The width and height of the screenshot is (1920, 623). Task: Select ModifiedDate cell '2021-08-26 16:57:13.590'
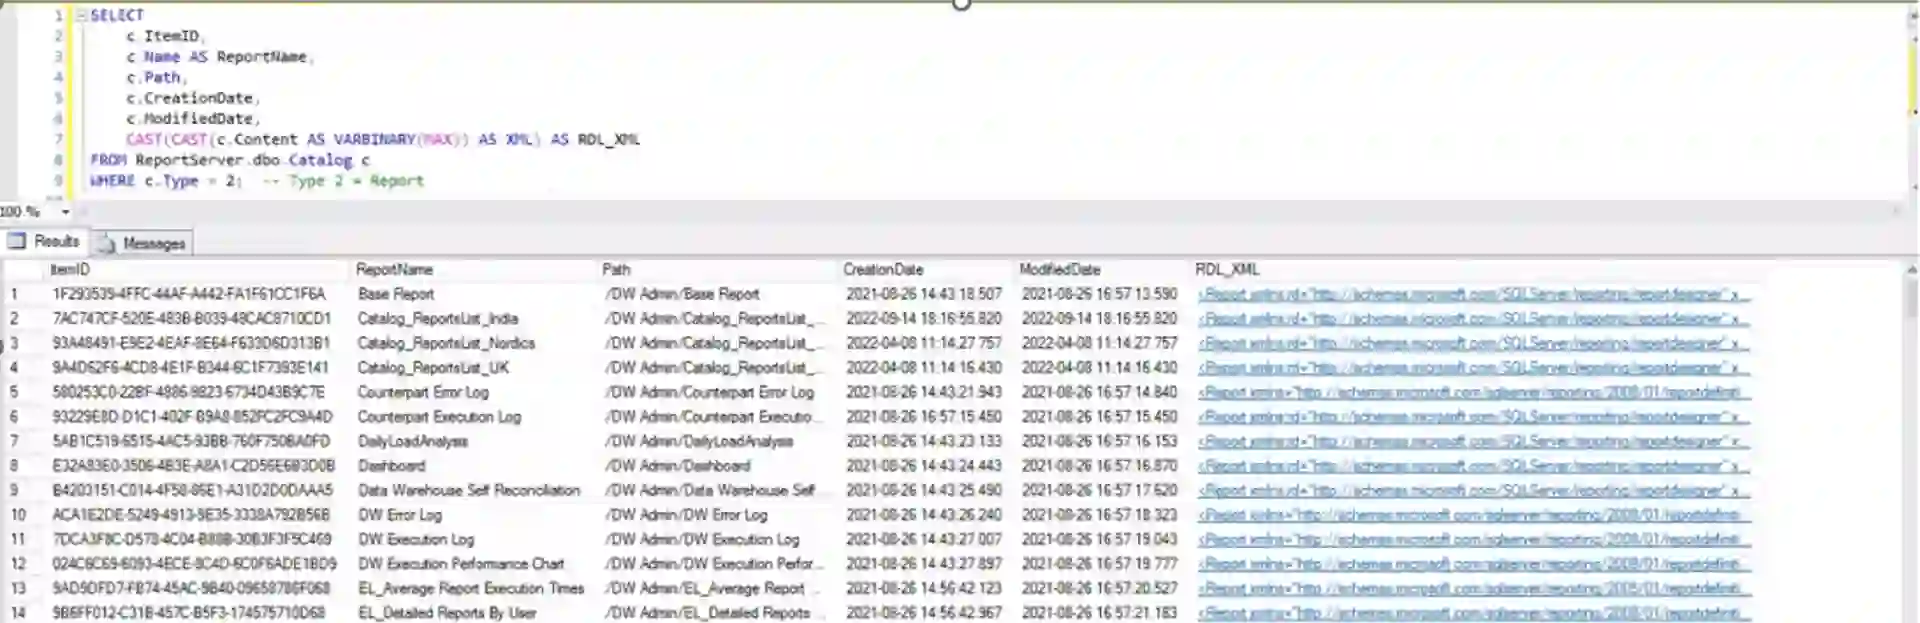(x=1099, y=295)
